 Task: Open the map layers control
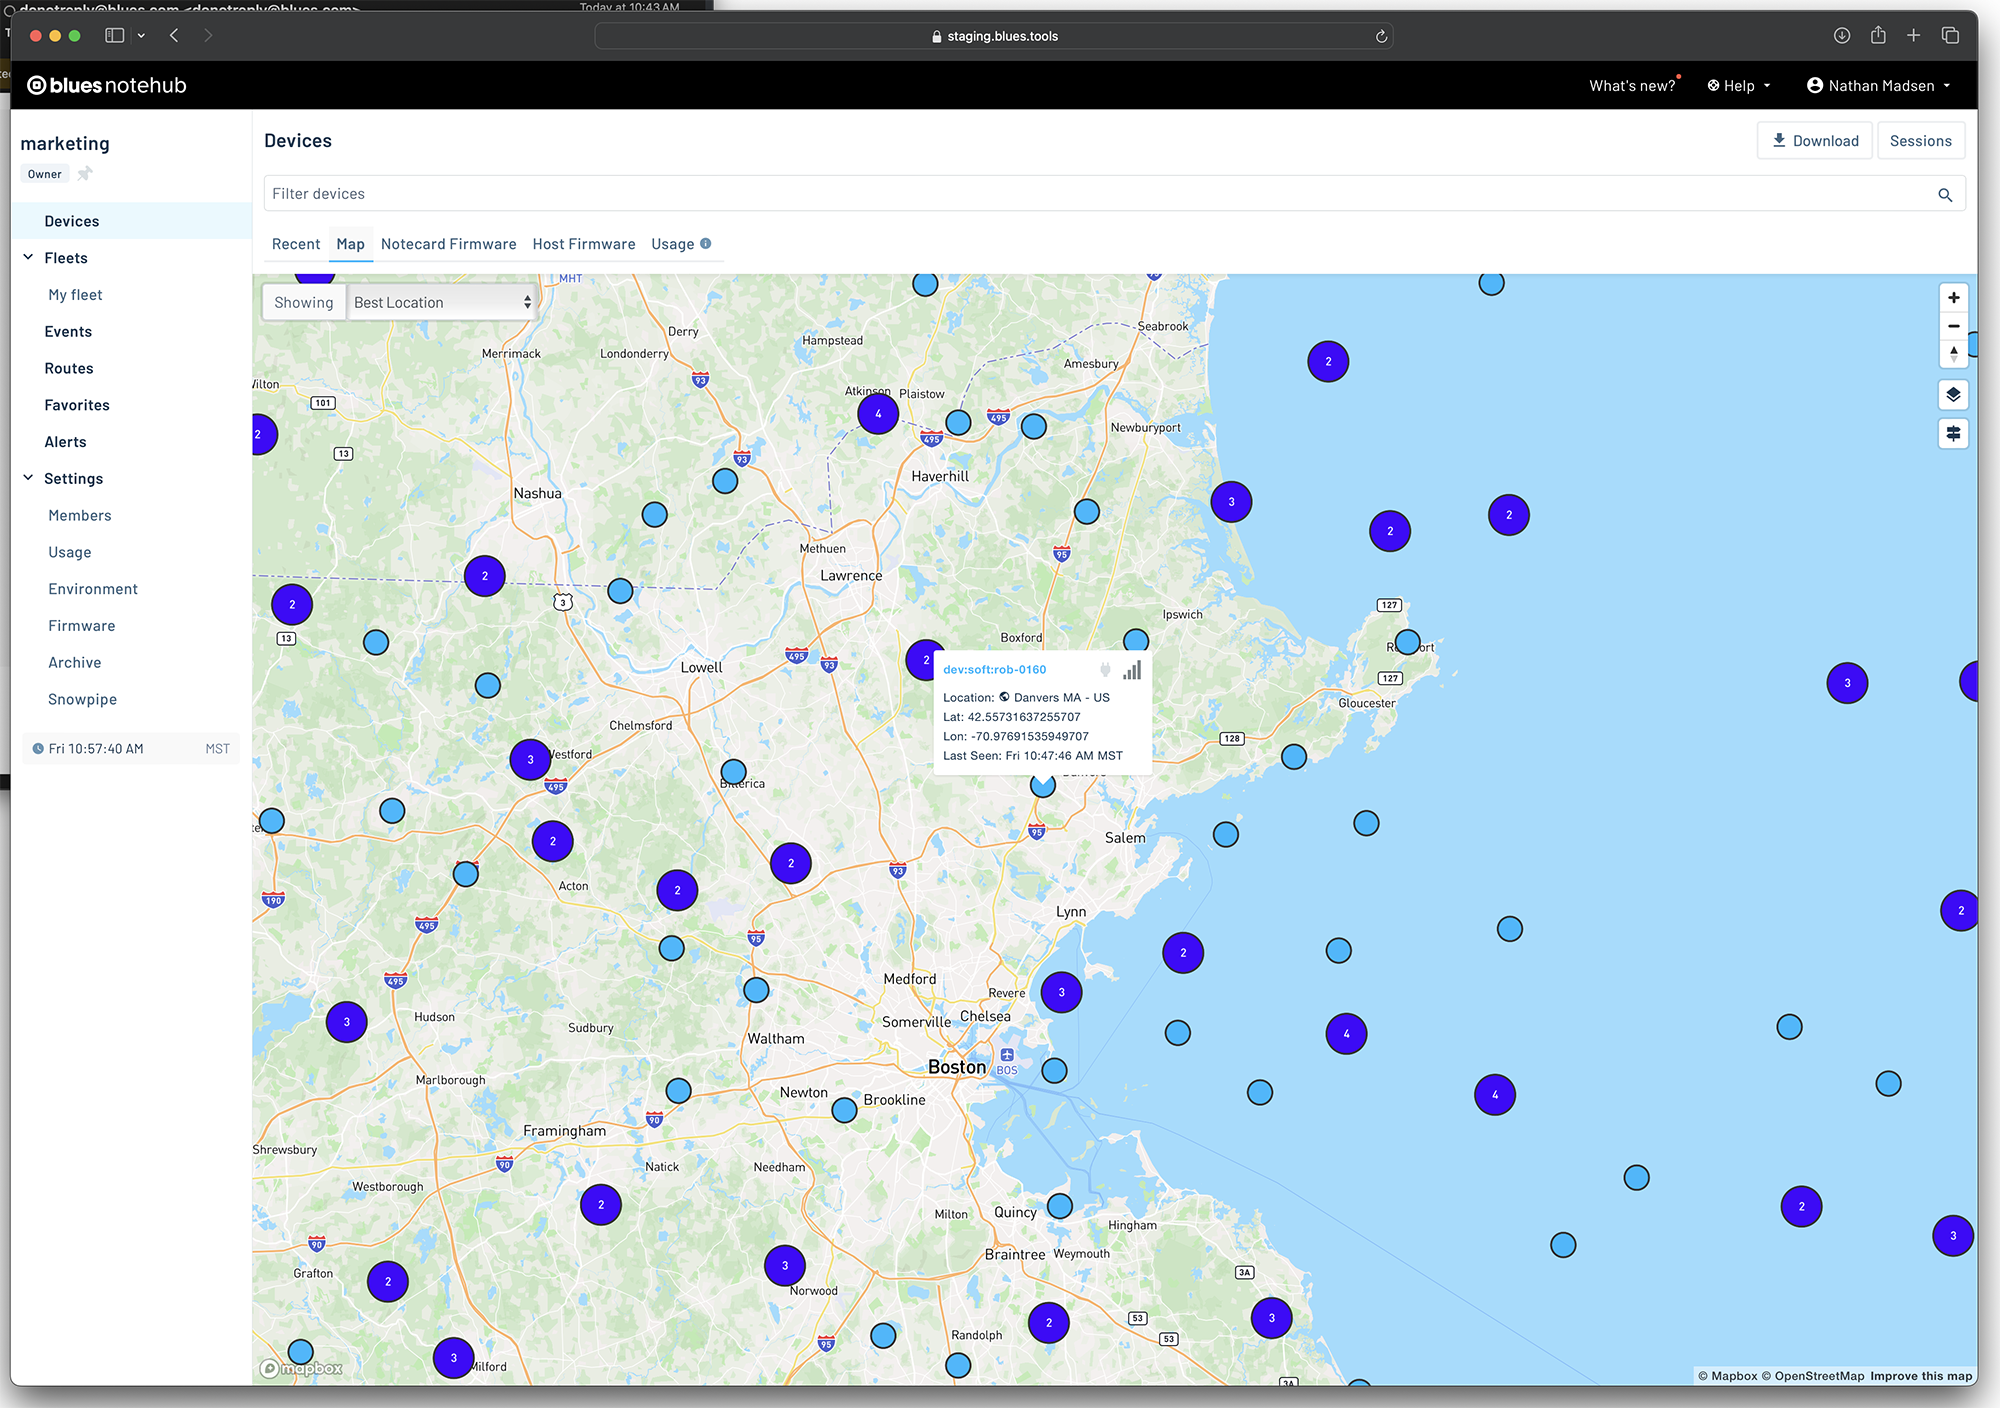pyautogui.click(x=1953, y=395)
